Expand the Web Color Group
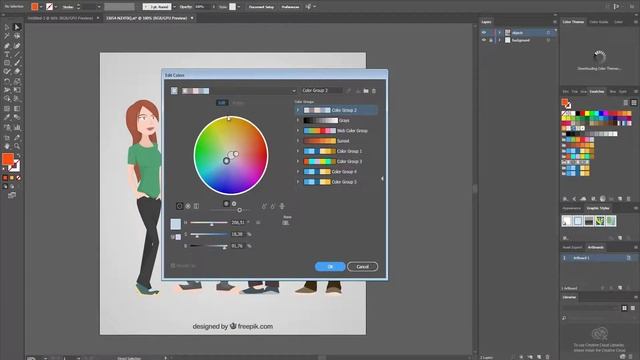The image size is (640, 360). click(298, 131)
